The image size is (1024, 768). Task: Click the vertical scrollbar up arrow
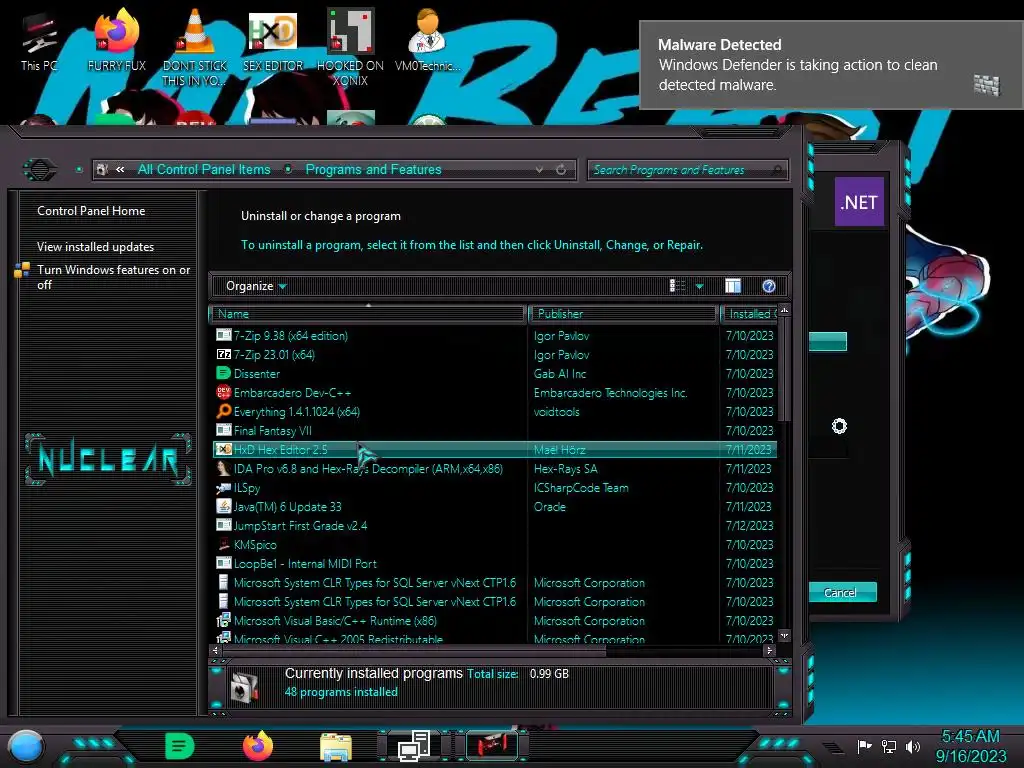(x=784, y=311)
